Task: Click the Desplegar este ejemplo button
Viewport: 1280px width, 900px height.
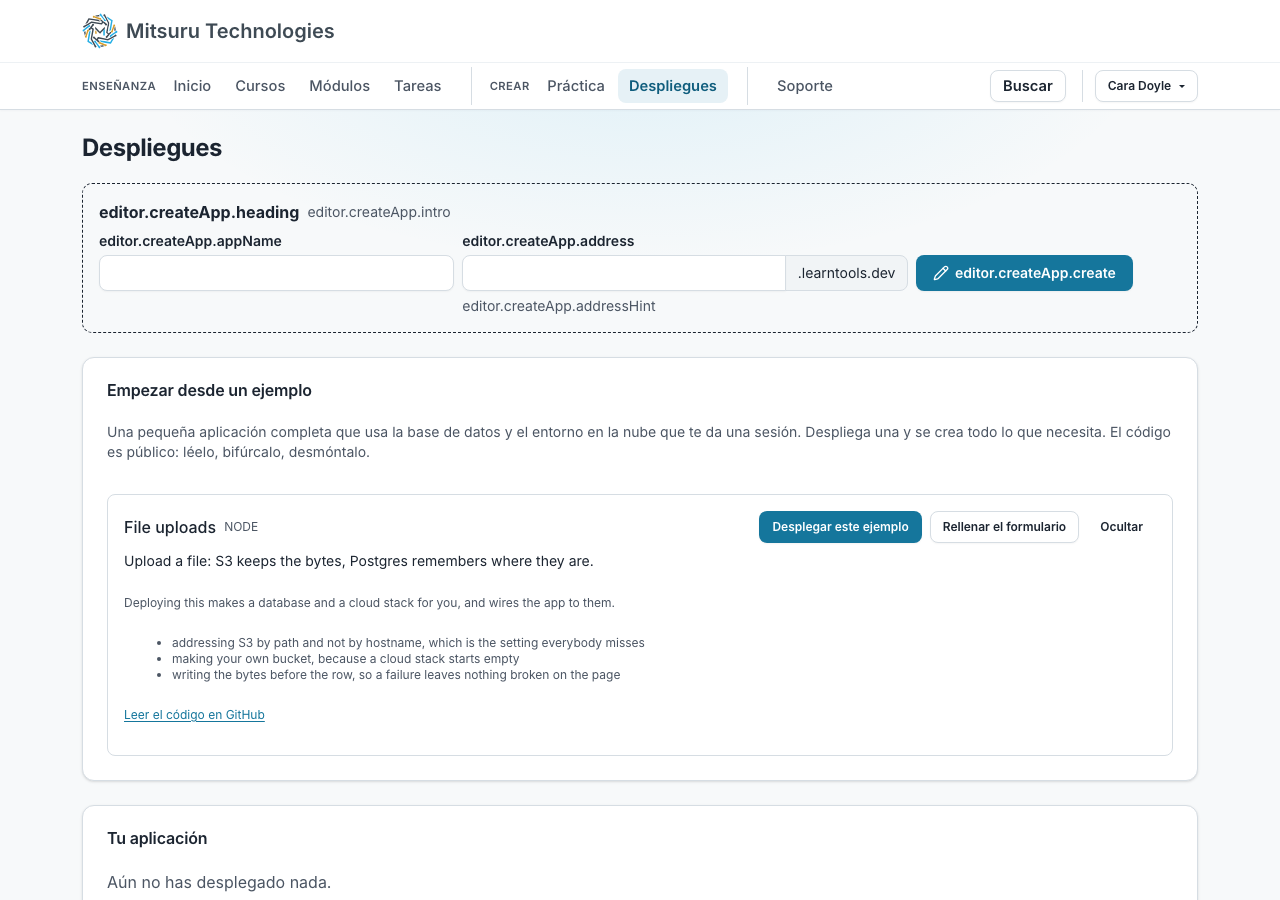Action: (x=840, y=527)
